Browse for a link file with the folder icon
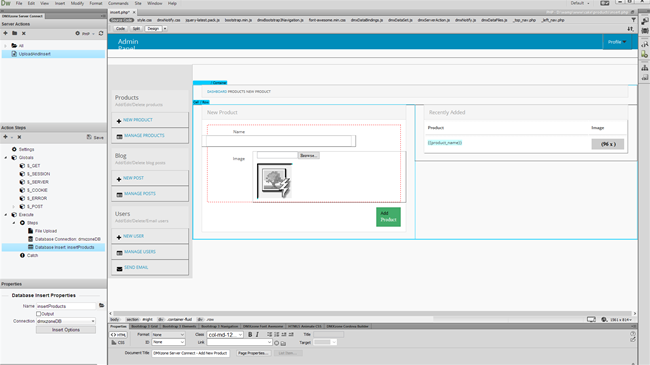650x365 pixels. click(x=284, y=343)
